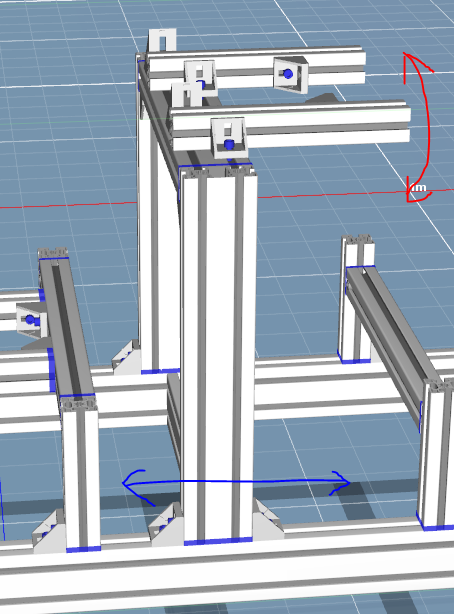Click the blue horizontal double-arrow annotation
This screenshot has width=454, height=614.
click(x=236, y=486)
